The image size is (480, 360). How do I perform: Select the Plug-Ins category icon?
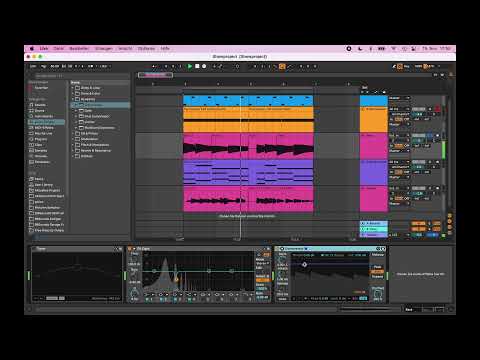[32, 139]
